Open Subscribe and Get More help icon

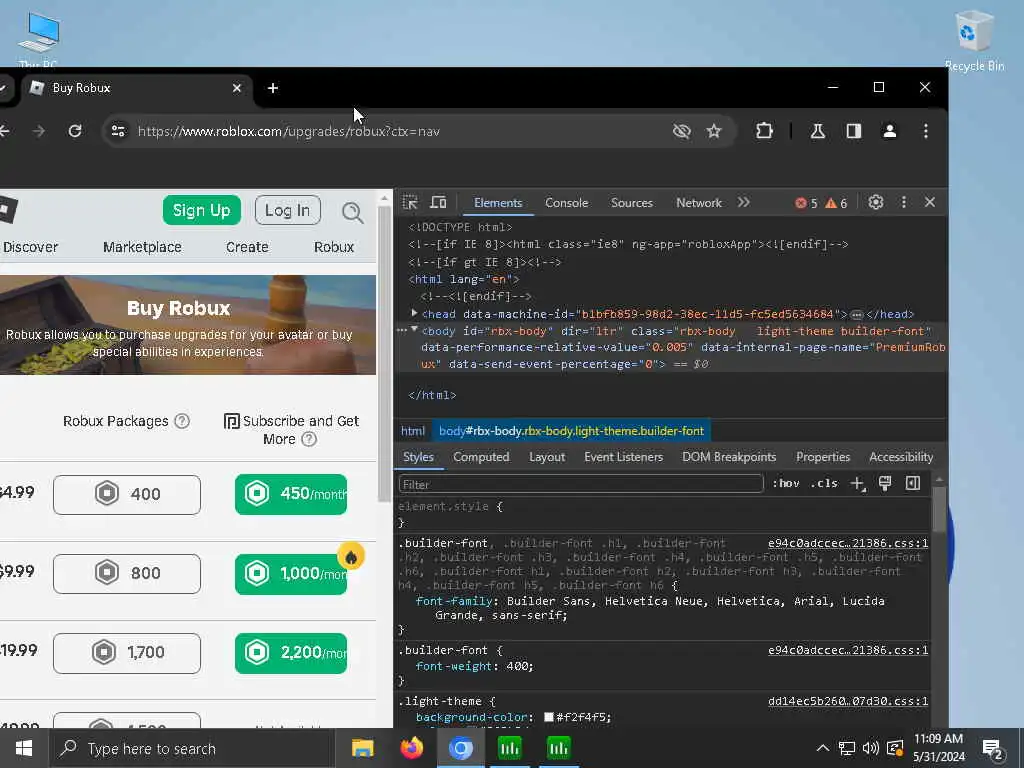tap(309, 439)
